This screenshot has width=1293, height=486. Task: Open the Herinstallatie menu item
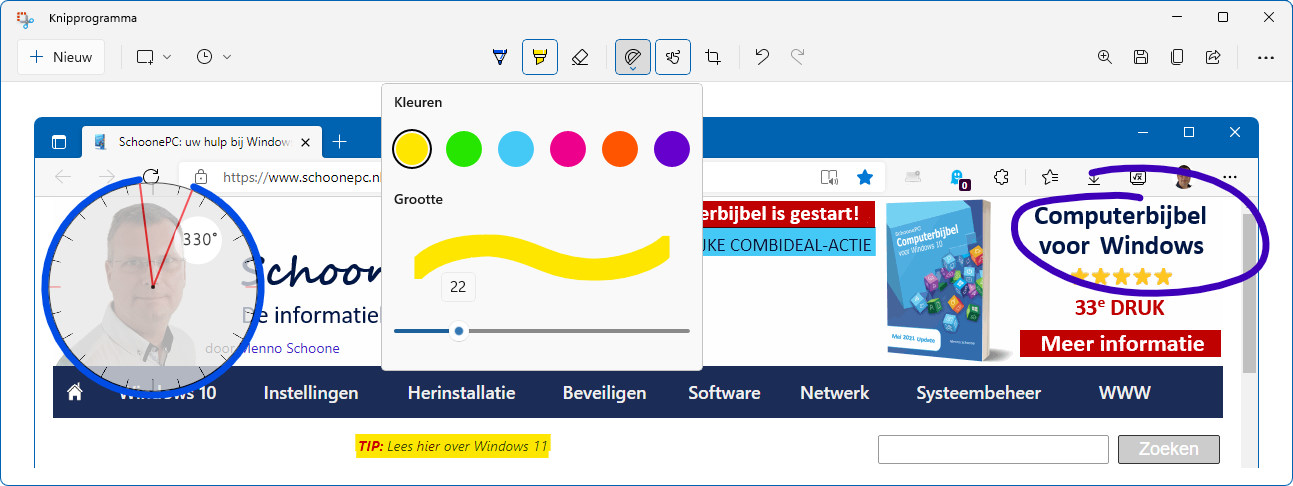point(461,393)
